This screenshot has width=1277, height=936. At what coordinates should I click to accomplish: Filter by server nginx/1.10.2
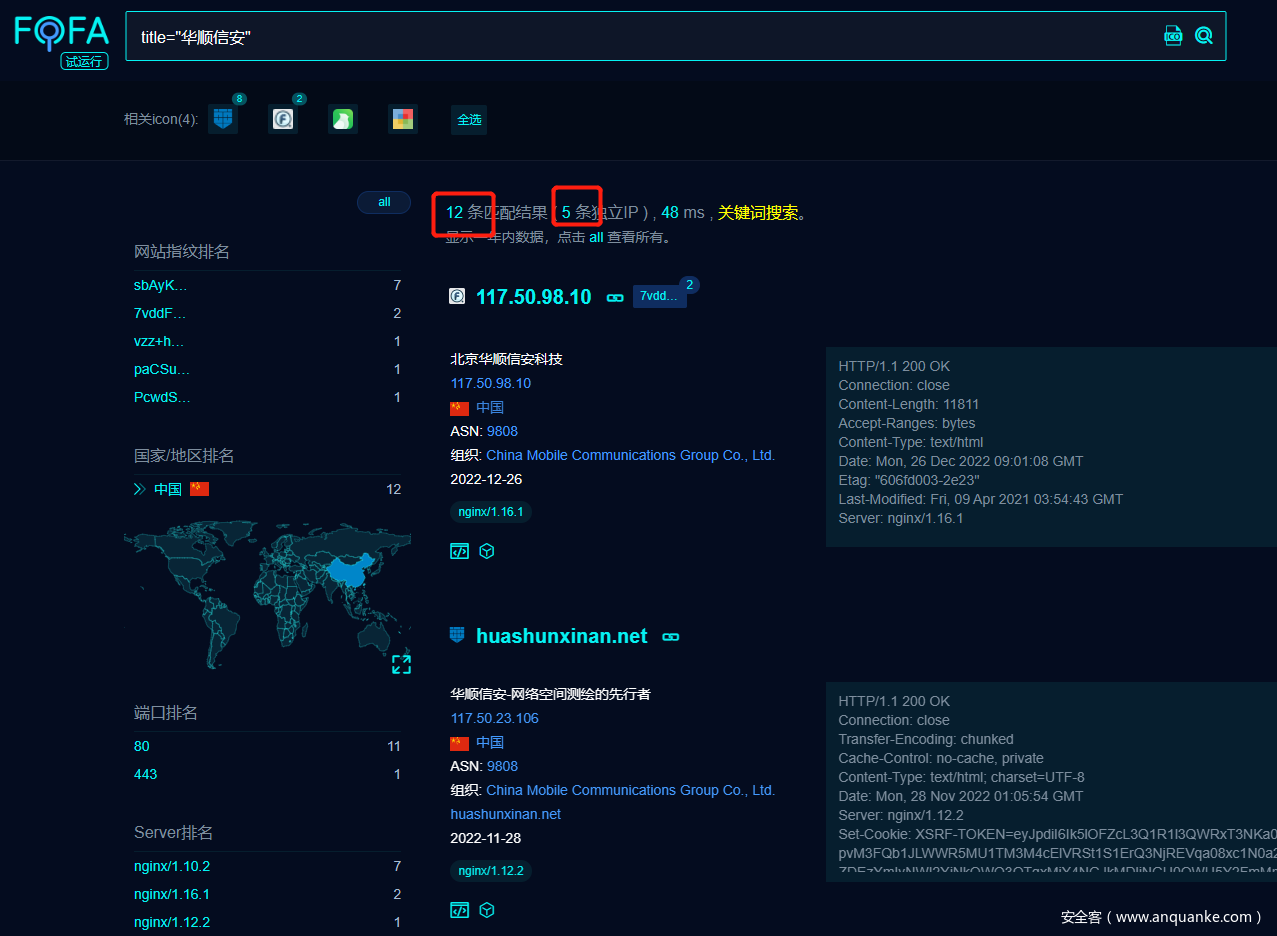tap(172, 866)
